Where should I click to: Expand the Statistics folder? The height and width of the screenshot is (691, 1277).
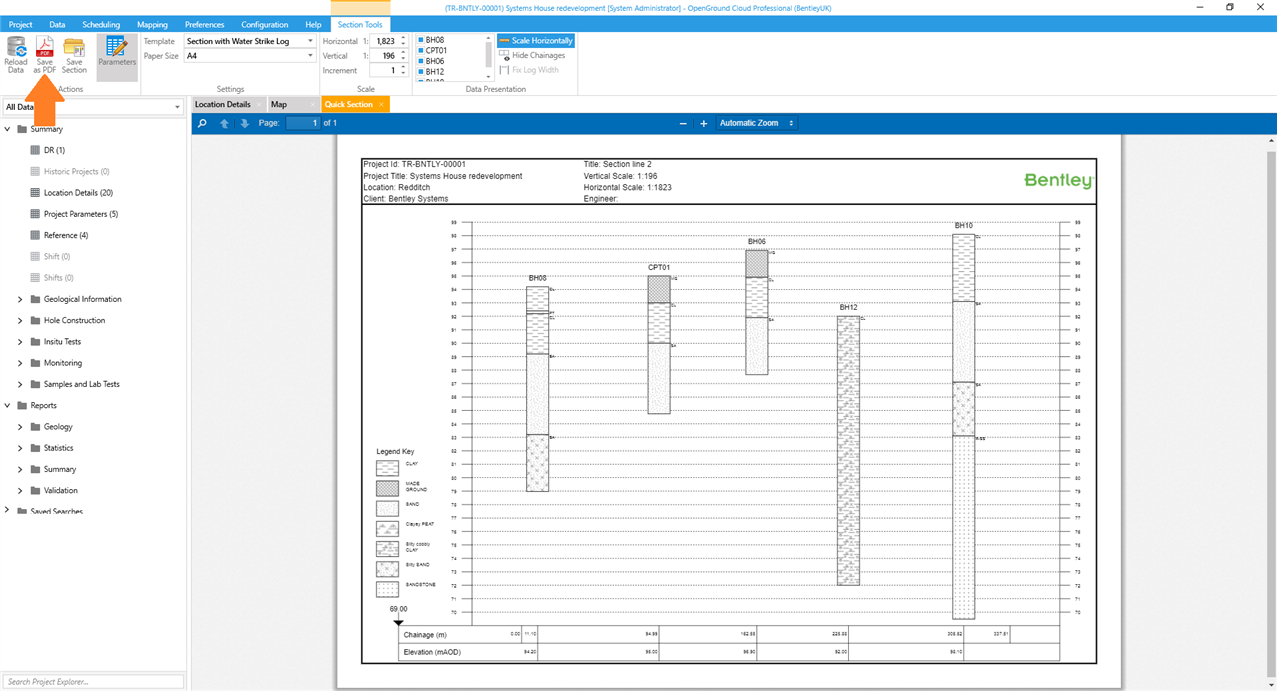point(20,448)
